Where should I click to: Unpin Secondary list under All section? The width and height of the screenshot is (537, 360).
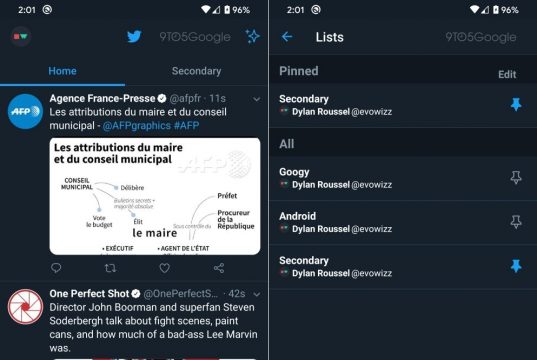[516, 266]
